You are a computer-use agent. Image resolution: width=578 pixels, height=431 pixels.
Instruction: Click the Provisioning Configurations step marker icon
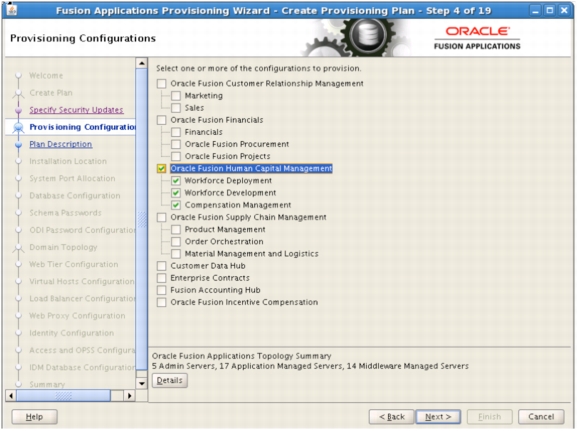[x=18, y=128]
